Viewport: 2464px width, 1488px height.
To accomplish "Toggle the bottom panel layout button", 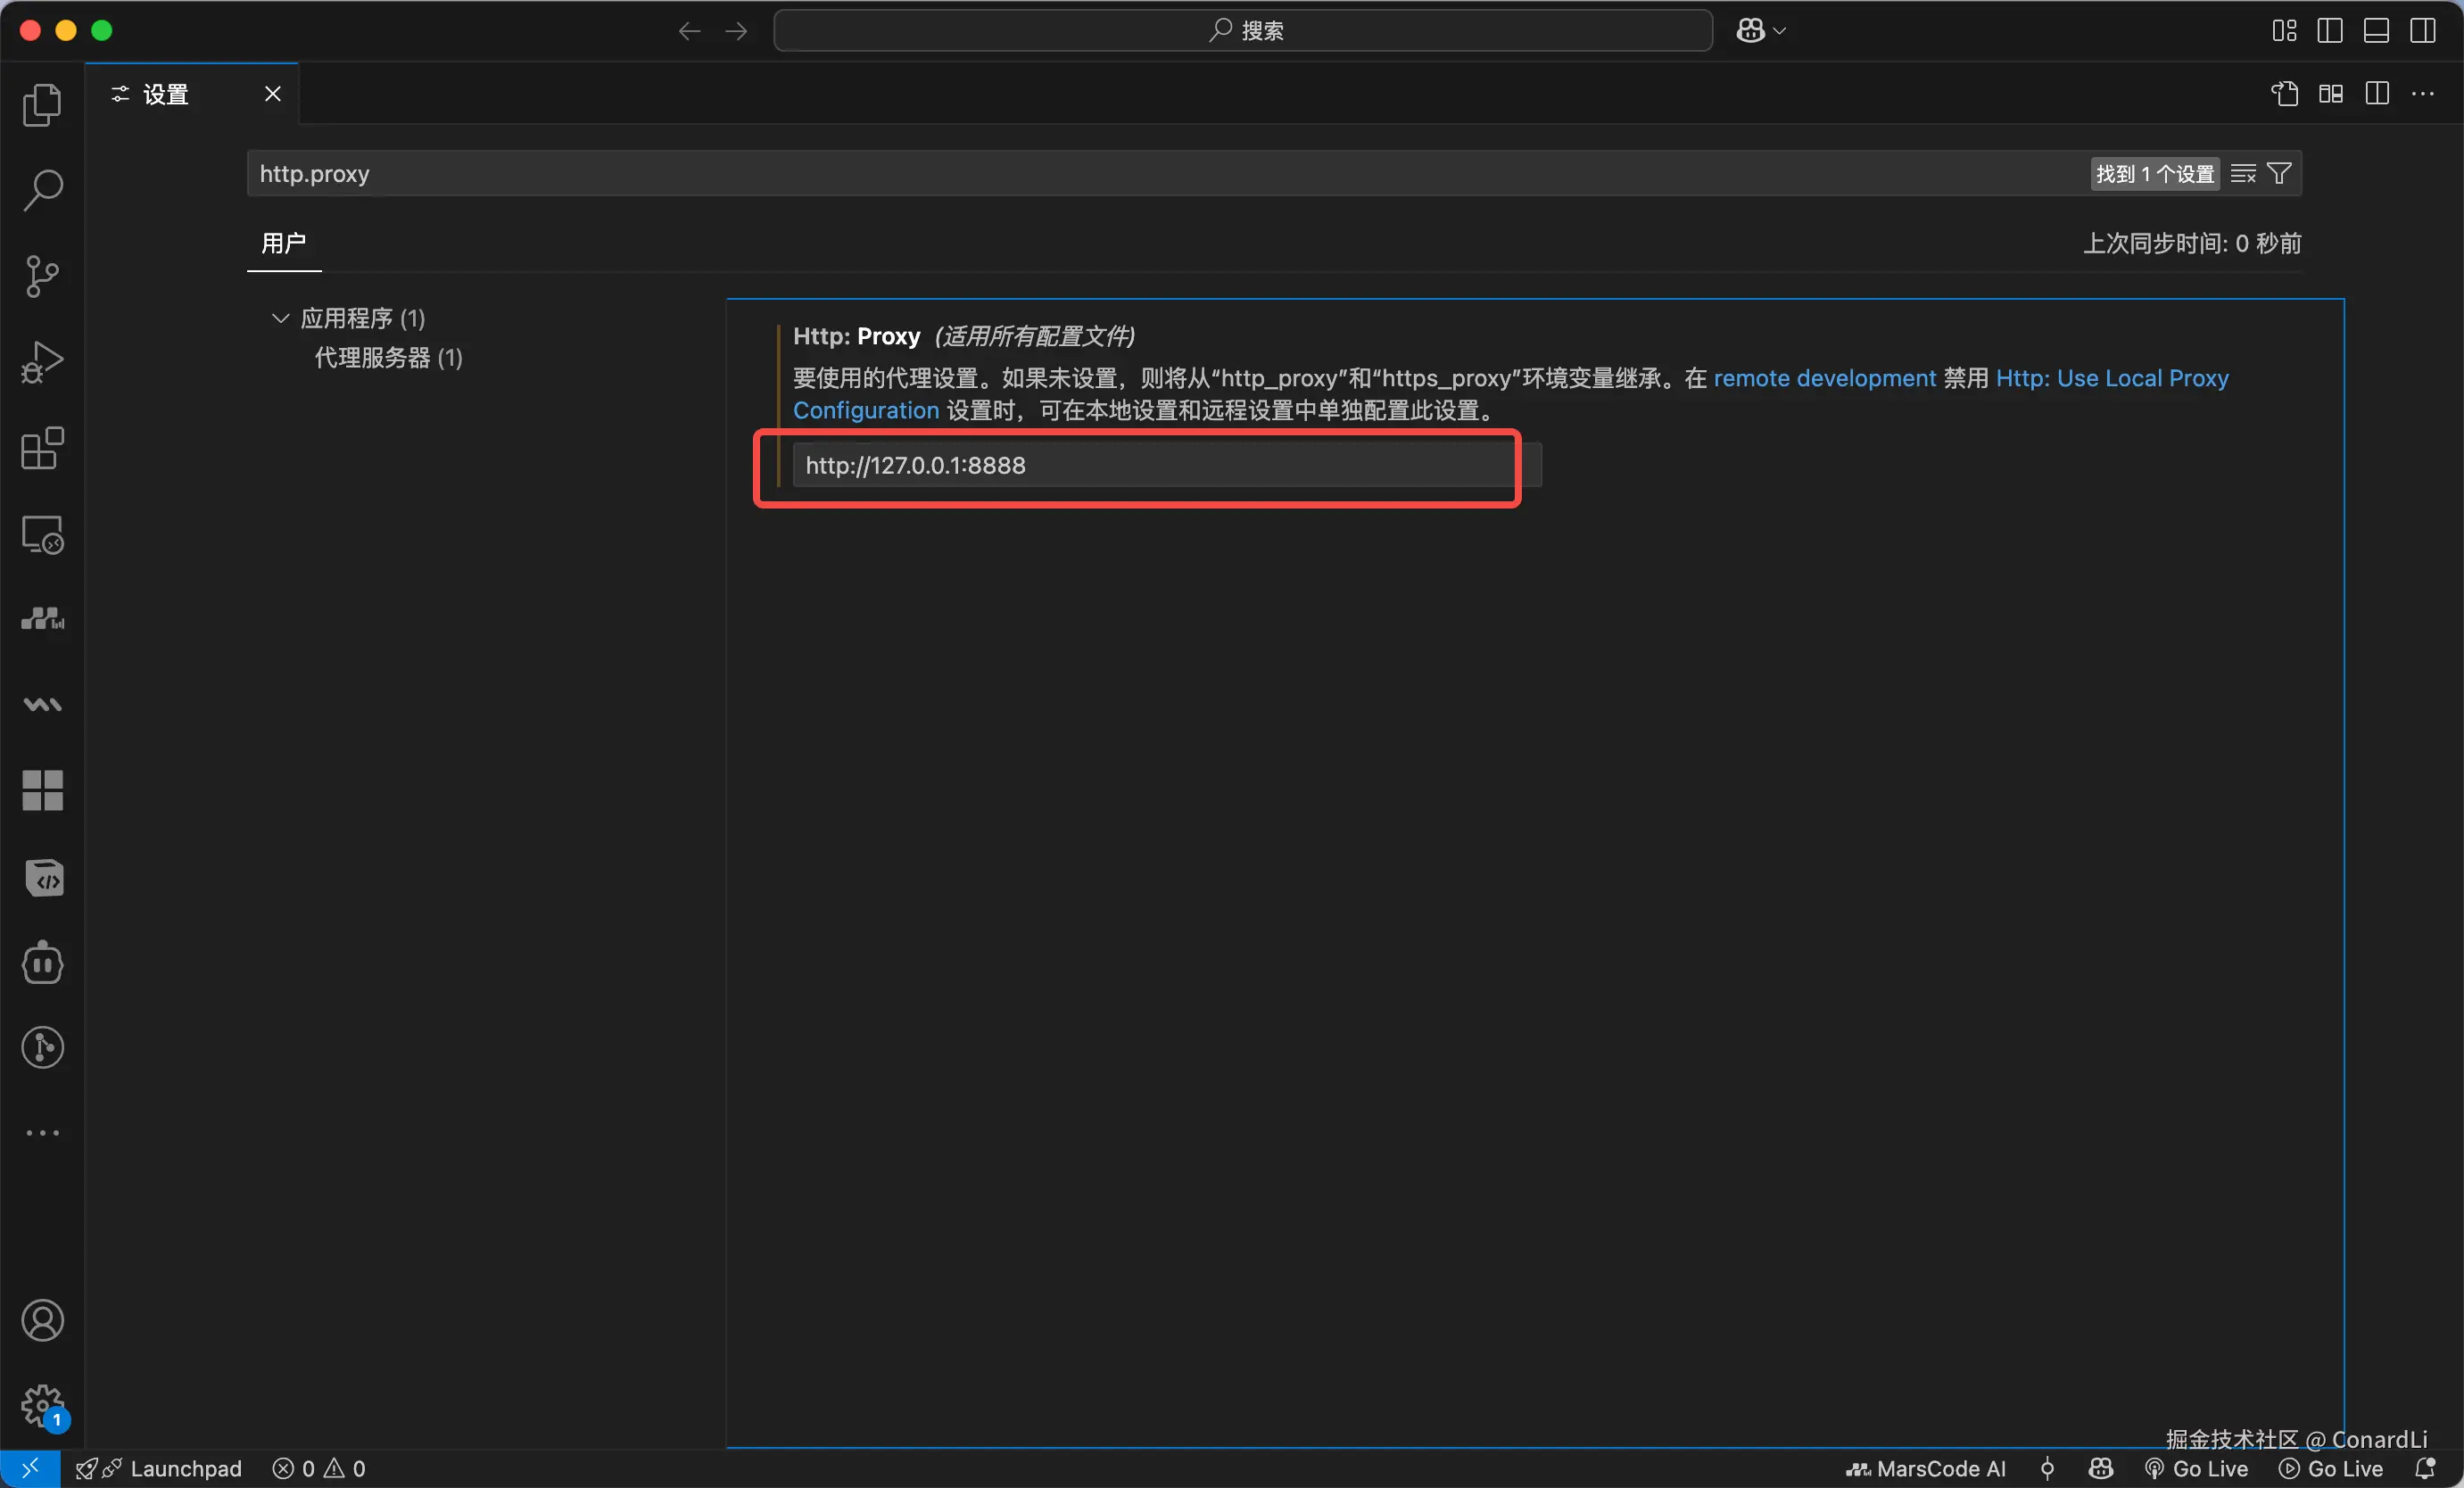I will tap(2376, 31).
